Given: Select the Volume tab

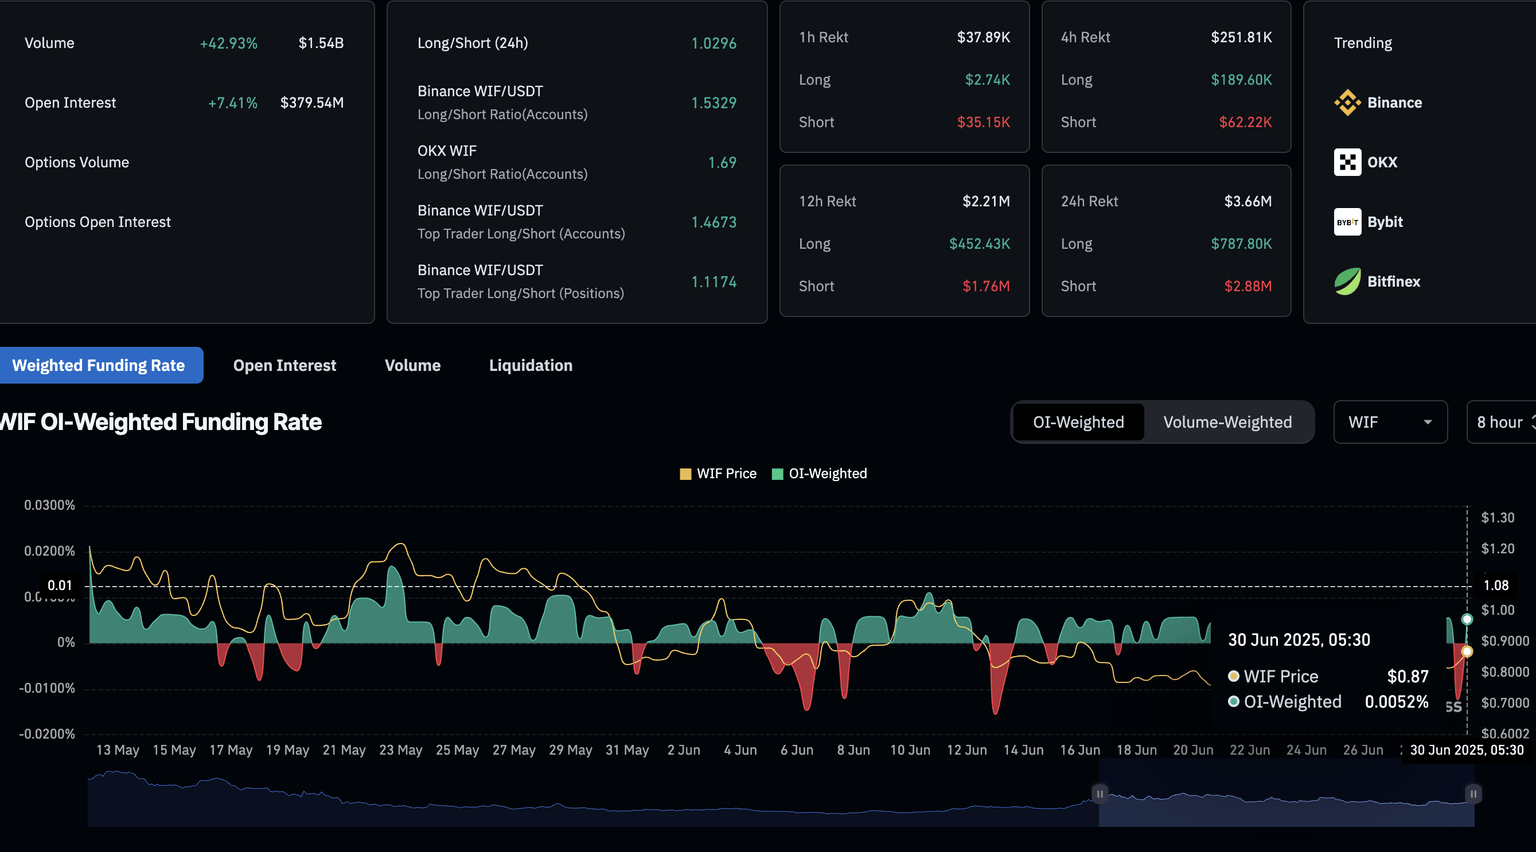Looking at the screenshot, I should coord(412,366).
